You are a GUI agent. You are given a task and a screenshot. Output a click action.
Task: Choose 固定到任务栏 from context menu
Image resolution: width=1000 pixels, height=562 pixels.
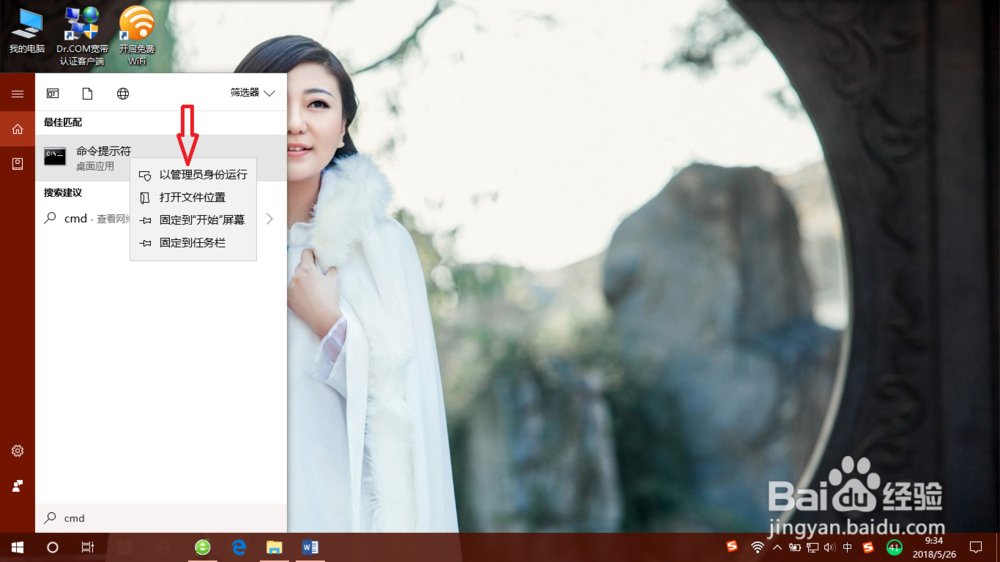click(x=193, y=243)
